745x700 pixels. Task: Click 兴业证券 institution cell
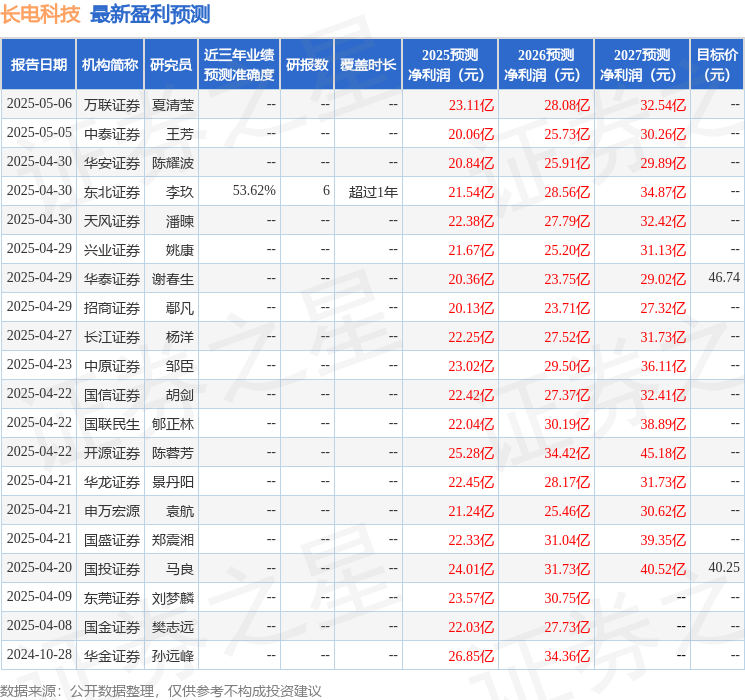112,249
